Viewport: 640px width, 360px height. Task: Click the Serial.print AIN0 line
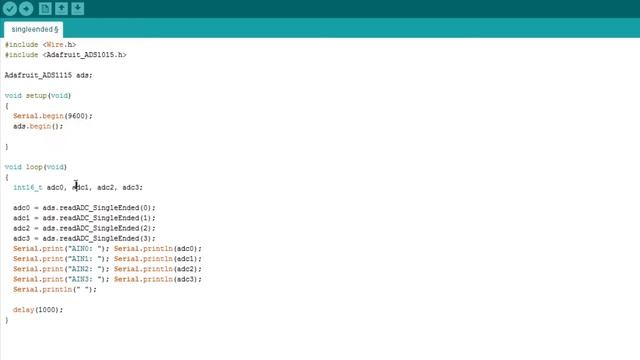pyautogui.click(x=107, y=249)
